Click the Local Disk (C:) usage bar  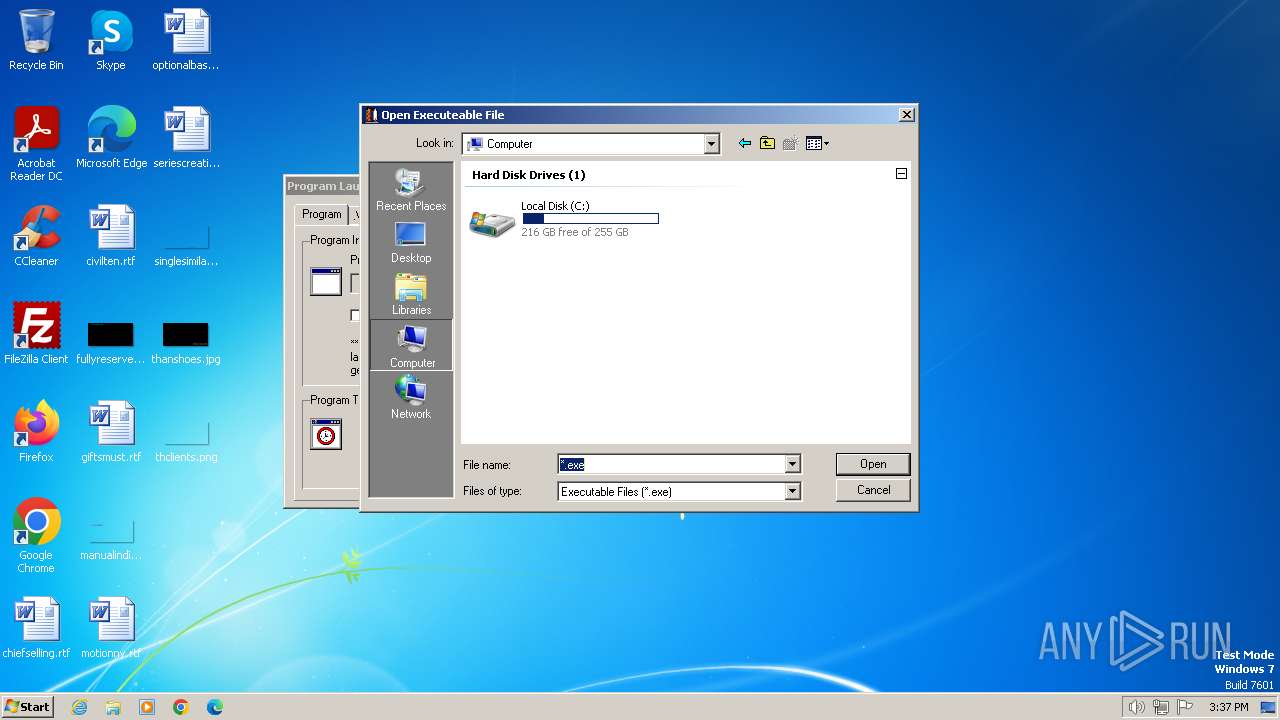(590, 218)
